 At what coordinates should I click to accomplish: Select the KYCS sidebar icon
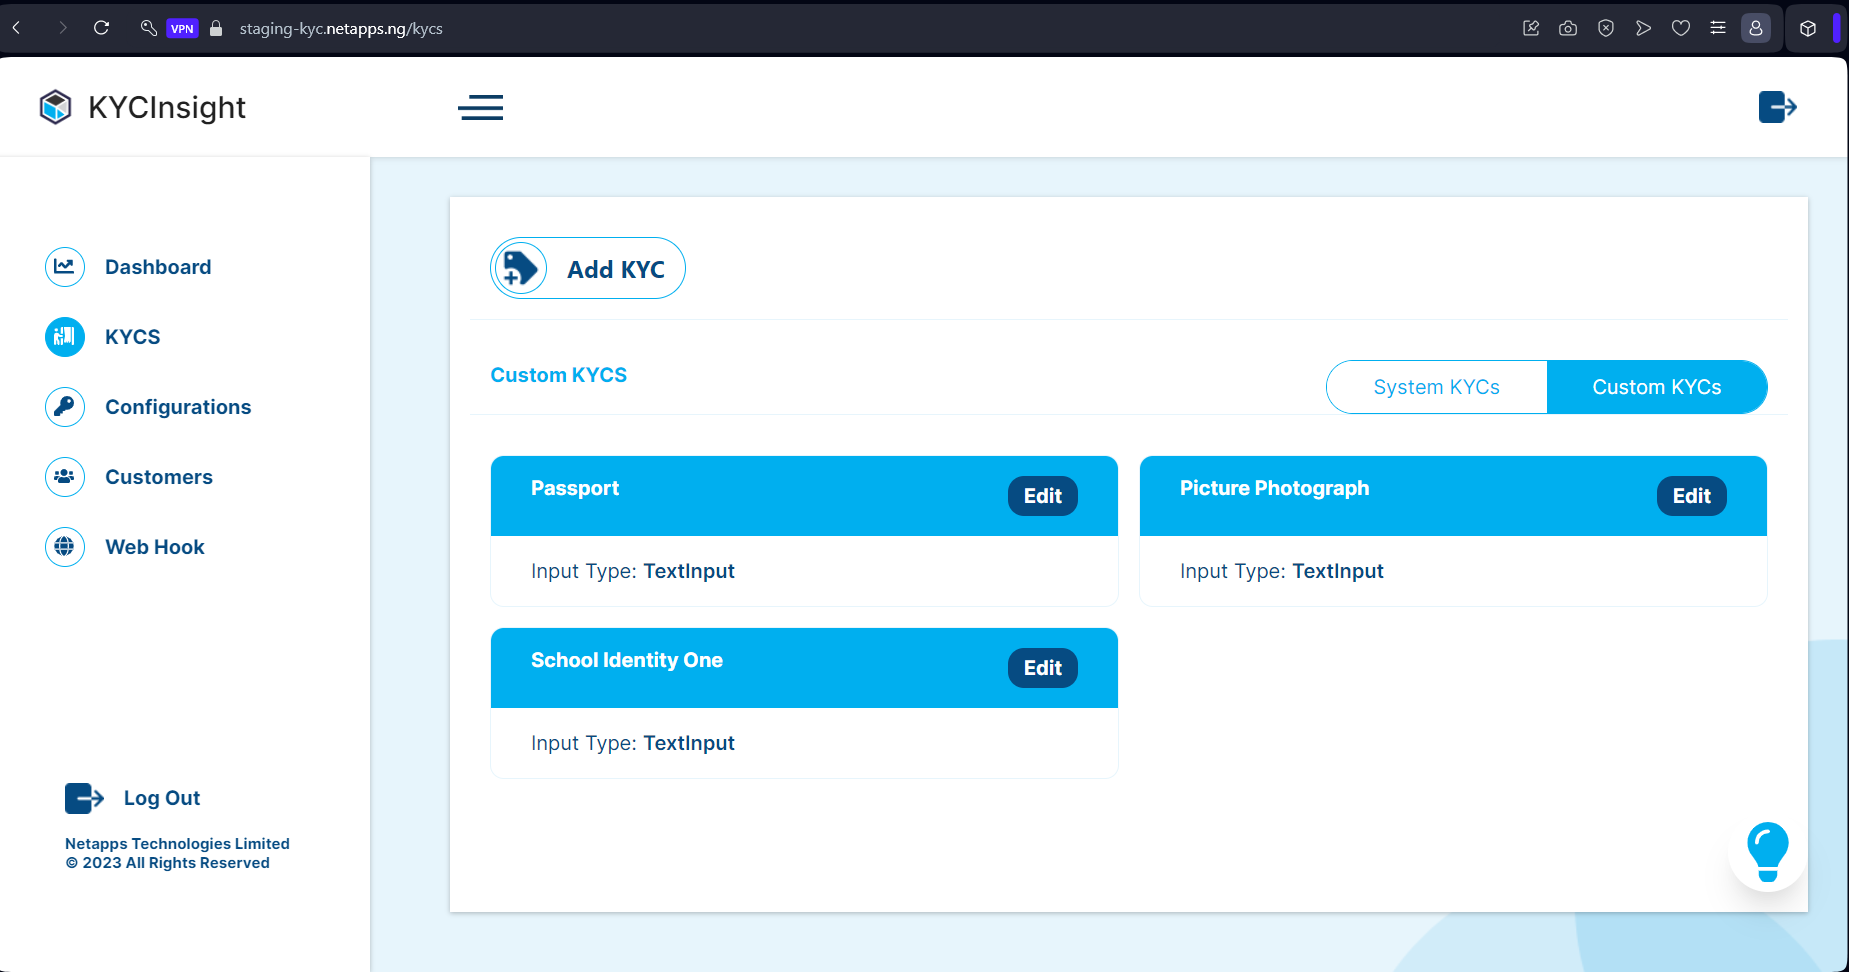coord(65,337)
